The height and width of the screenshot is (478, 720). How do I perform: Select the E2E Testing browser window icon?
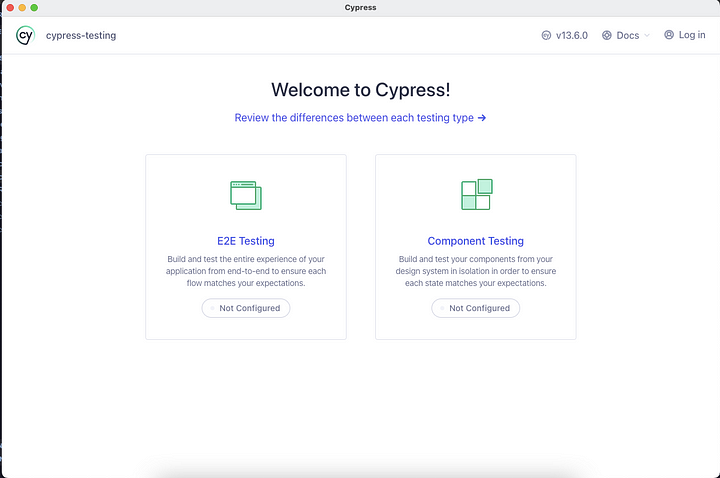pos(246,195)
